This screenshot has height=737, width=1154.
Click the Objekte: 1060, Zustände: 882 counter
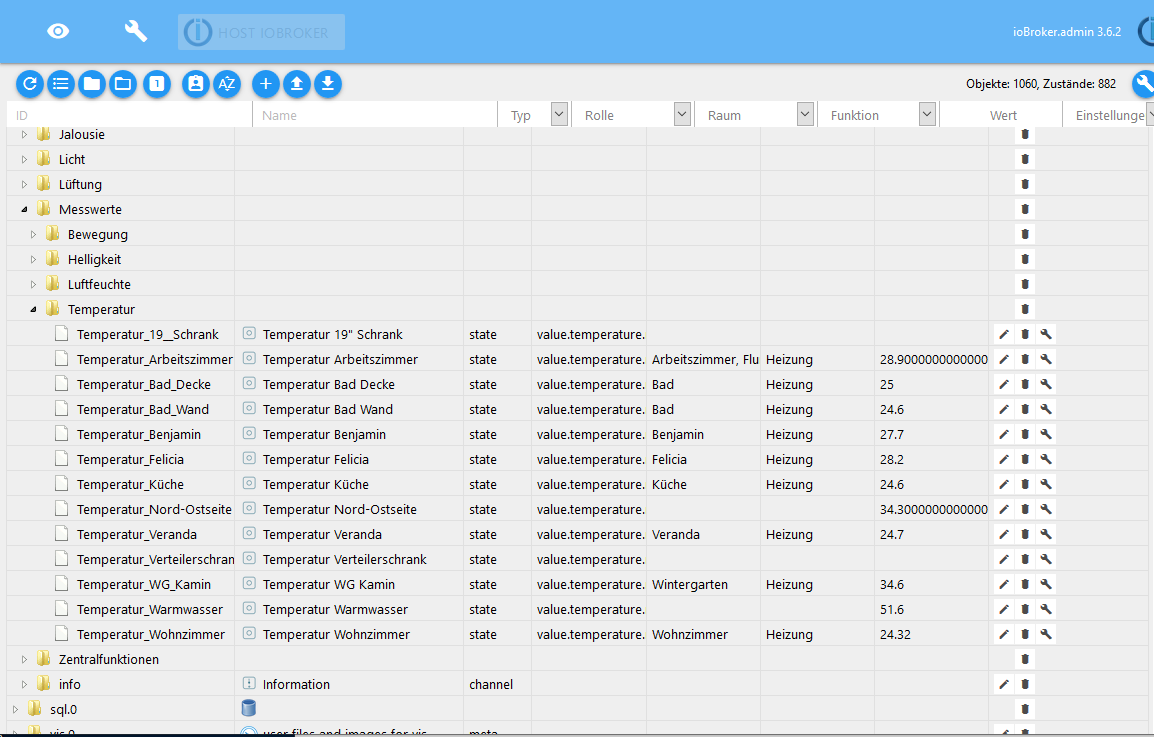click(x=1041, y=84)
